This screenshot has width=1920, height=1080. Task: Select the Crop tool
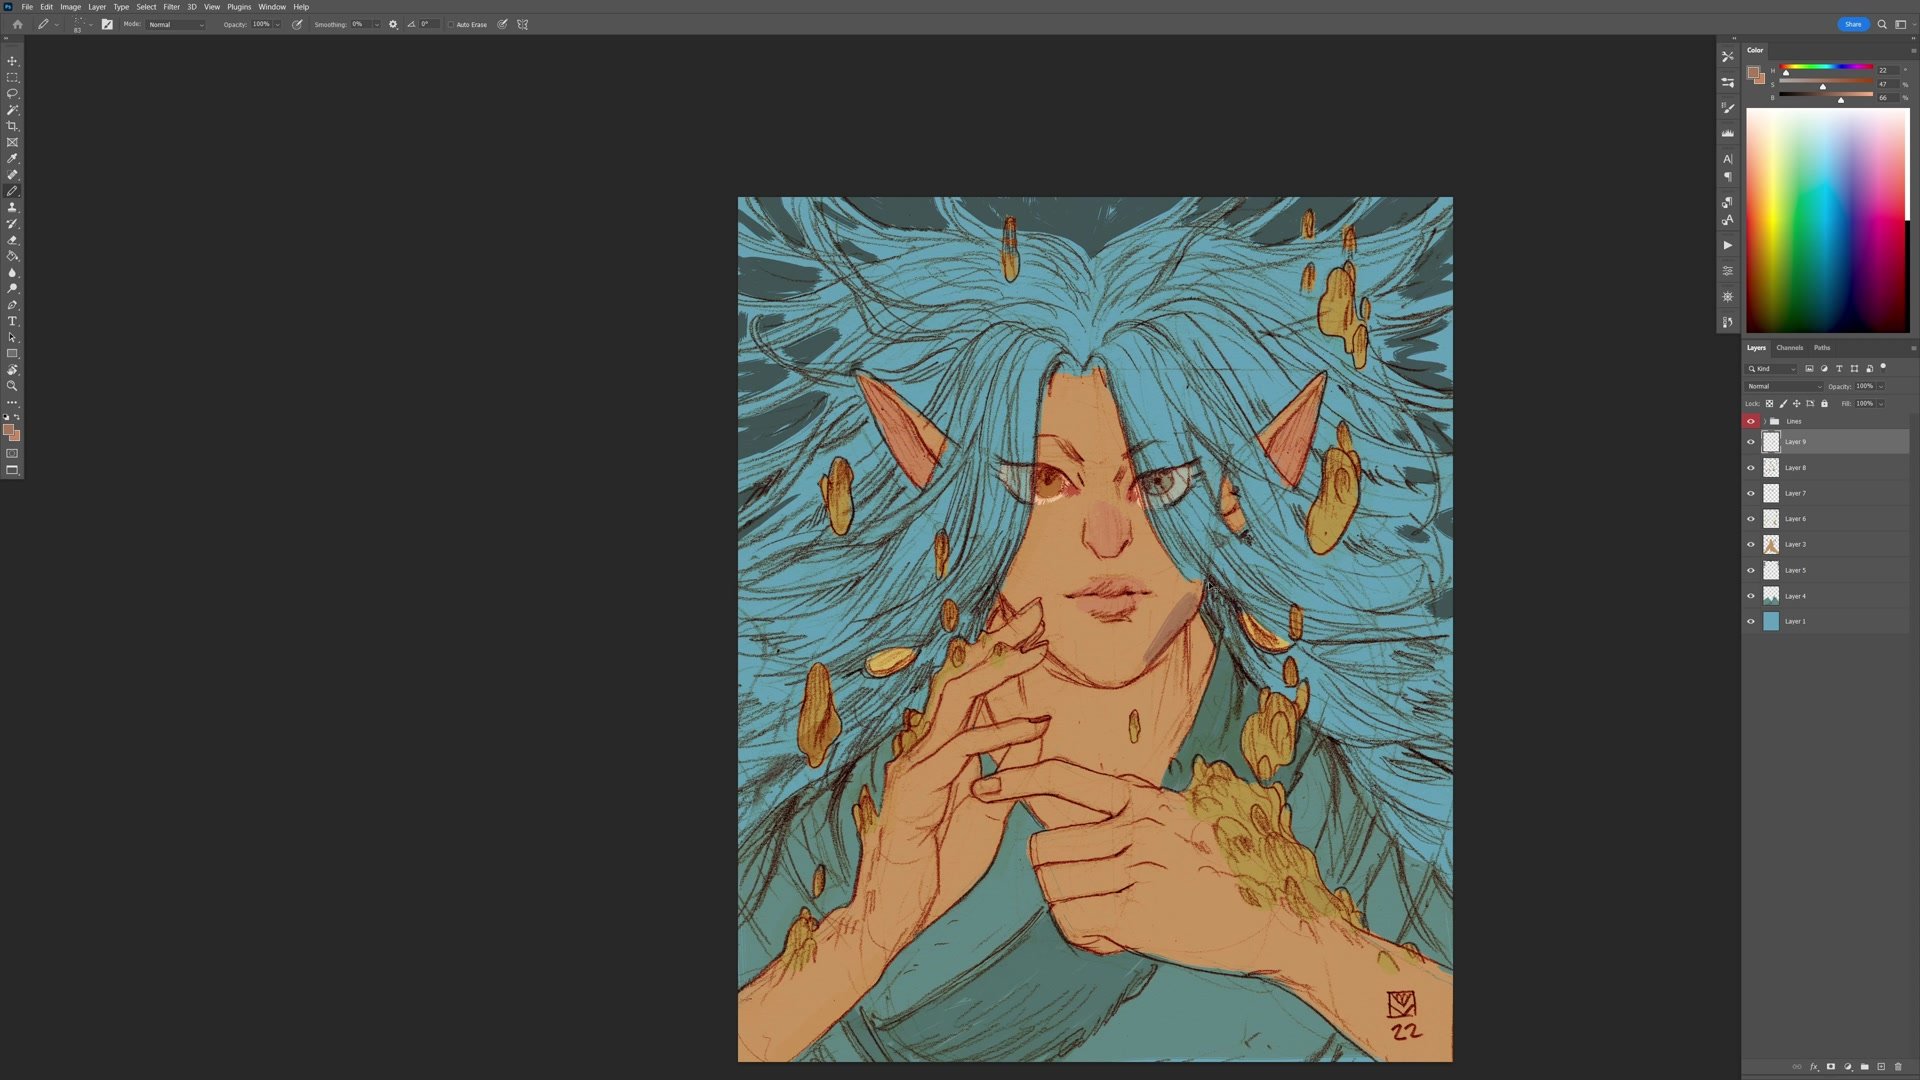pos(12,126)
